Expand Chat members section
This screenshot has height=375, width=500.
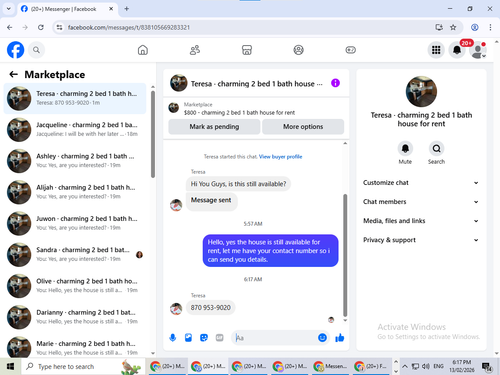click(x=421, y=202)
